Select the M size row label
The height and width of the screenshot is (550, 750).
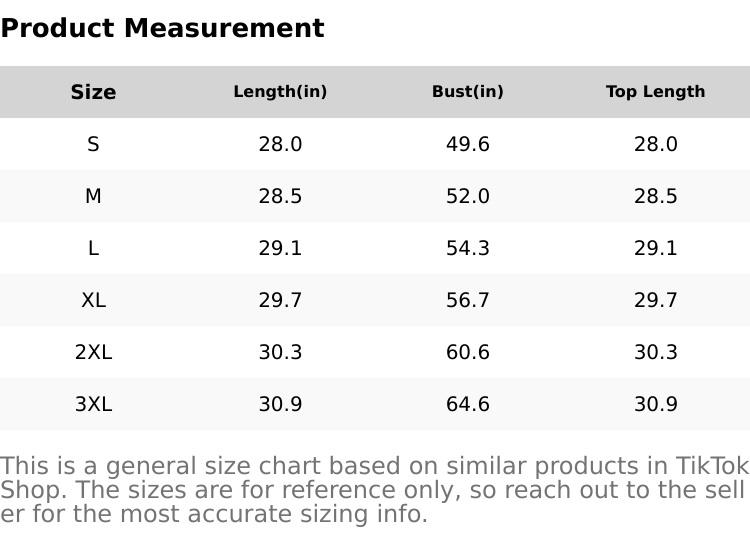93,196
